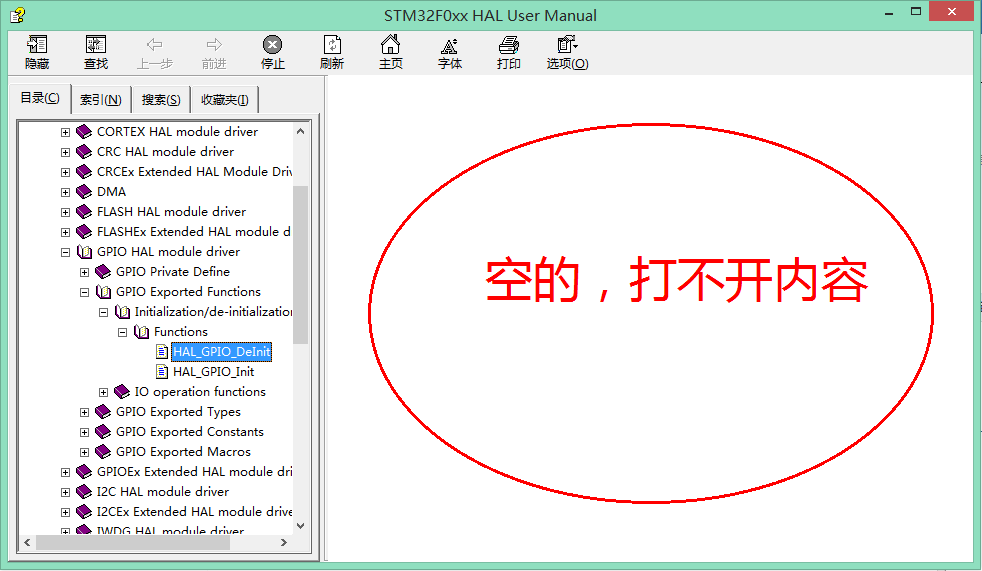
Task: Open HAL_GPIO_Init topic
Action: pos(214,372)
